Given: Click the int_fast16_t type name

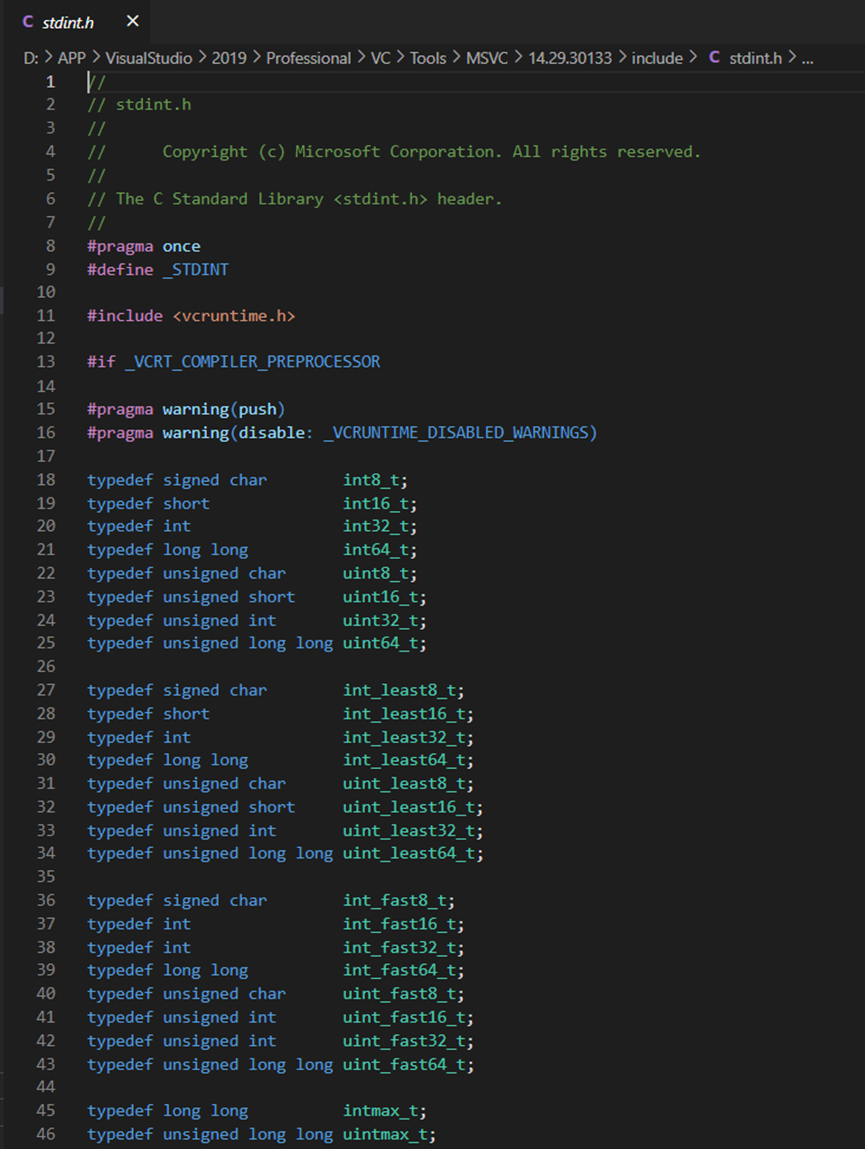Looking at the screenshot, I should 400,924.
